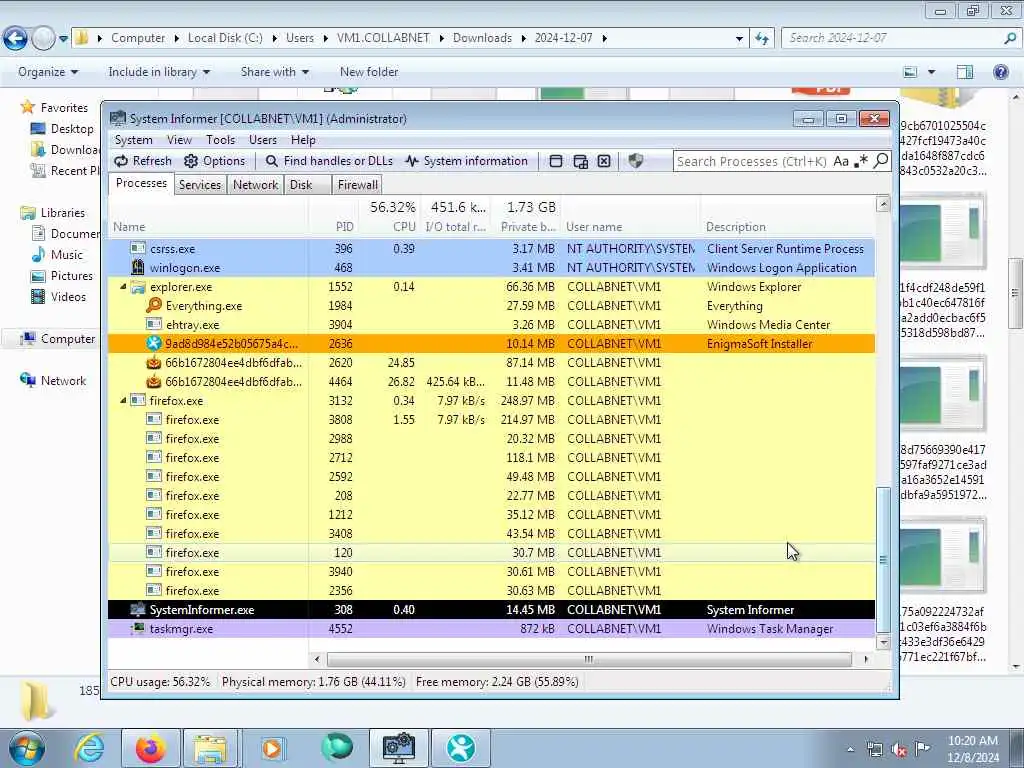Click the process list horizontal scrollbar thumb
Viewport: 1024px width, 768px height.
[x=589, y=659]
